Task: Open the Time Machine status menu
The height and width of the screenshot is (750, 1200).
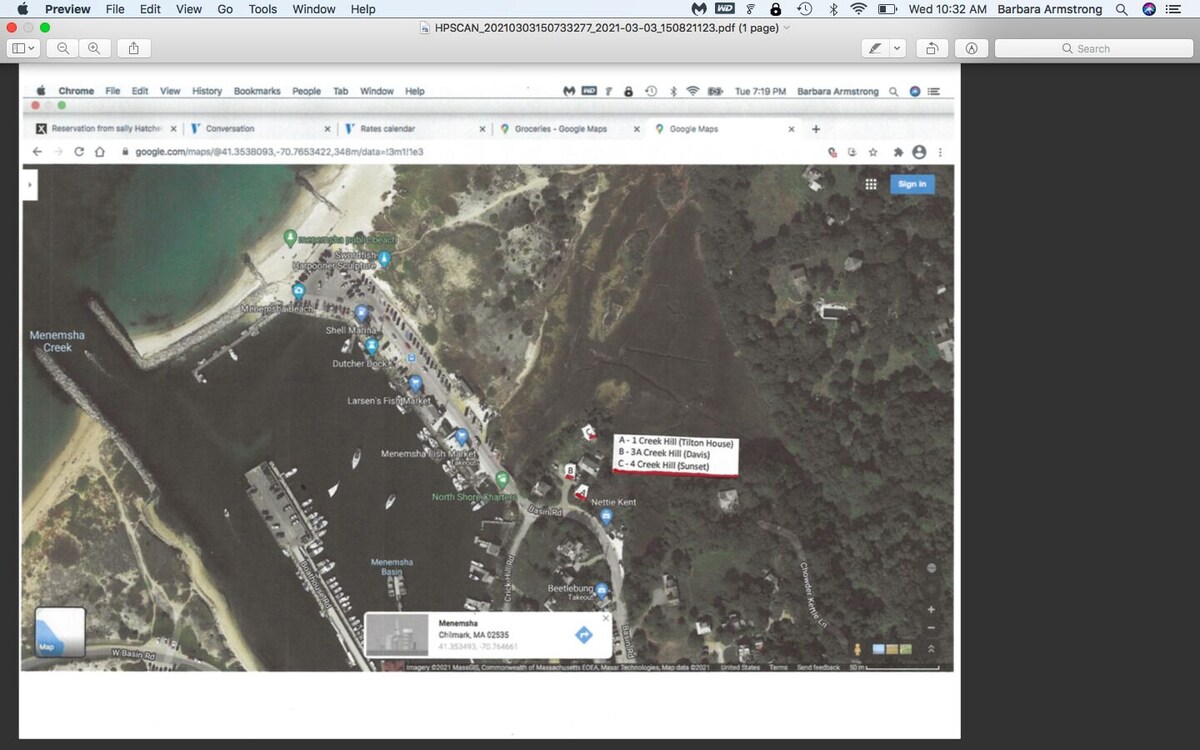Action: [804, 9]
